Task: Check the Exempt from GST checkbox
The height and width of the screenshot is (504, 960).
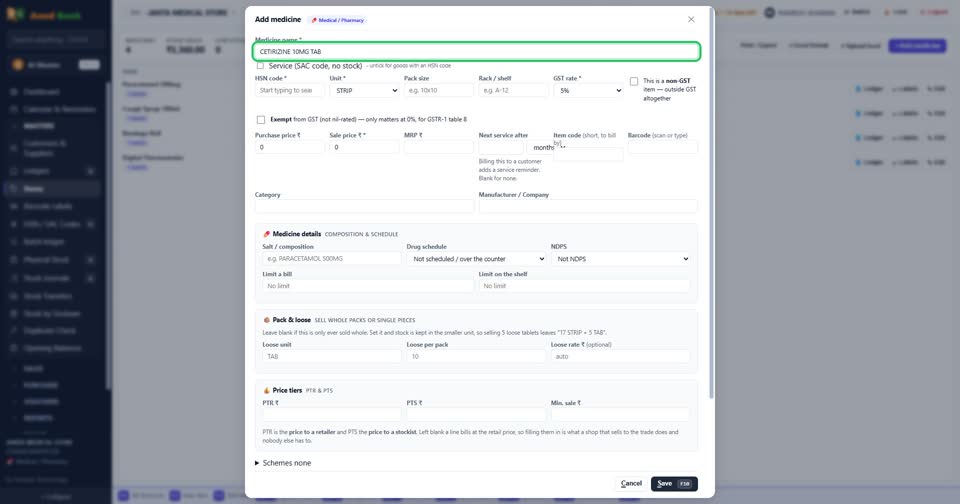Action: tap(261, 119)
